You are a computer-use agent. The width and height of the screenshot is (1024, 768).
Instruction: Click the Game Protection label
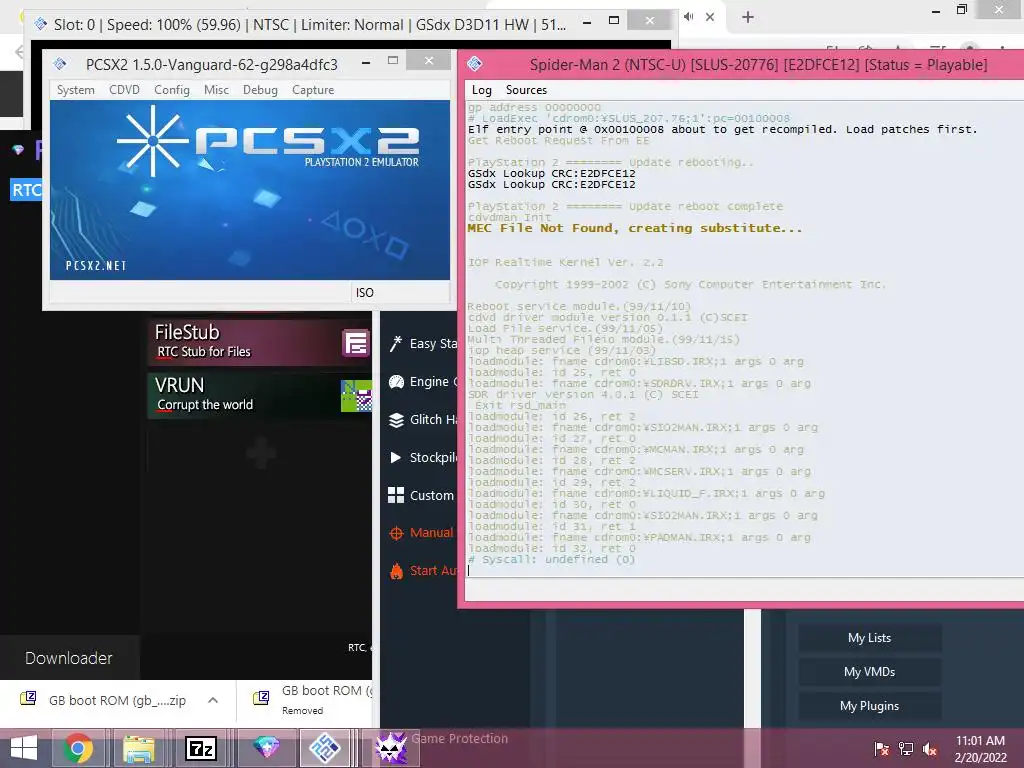(459, 739)
